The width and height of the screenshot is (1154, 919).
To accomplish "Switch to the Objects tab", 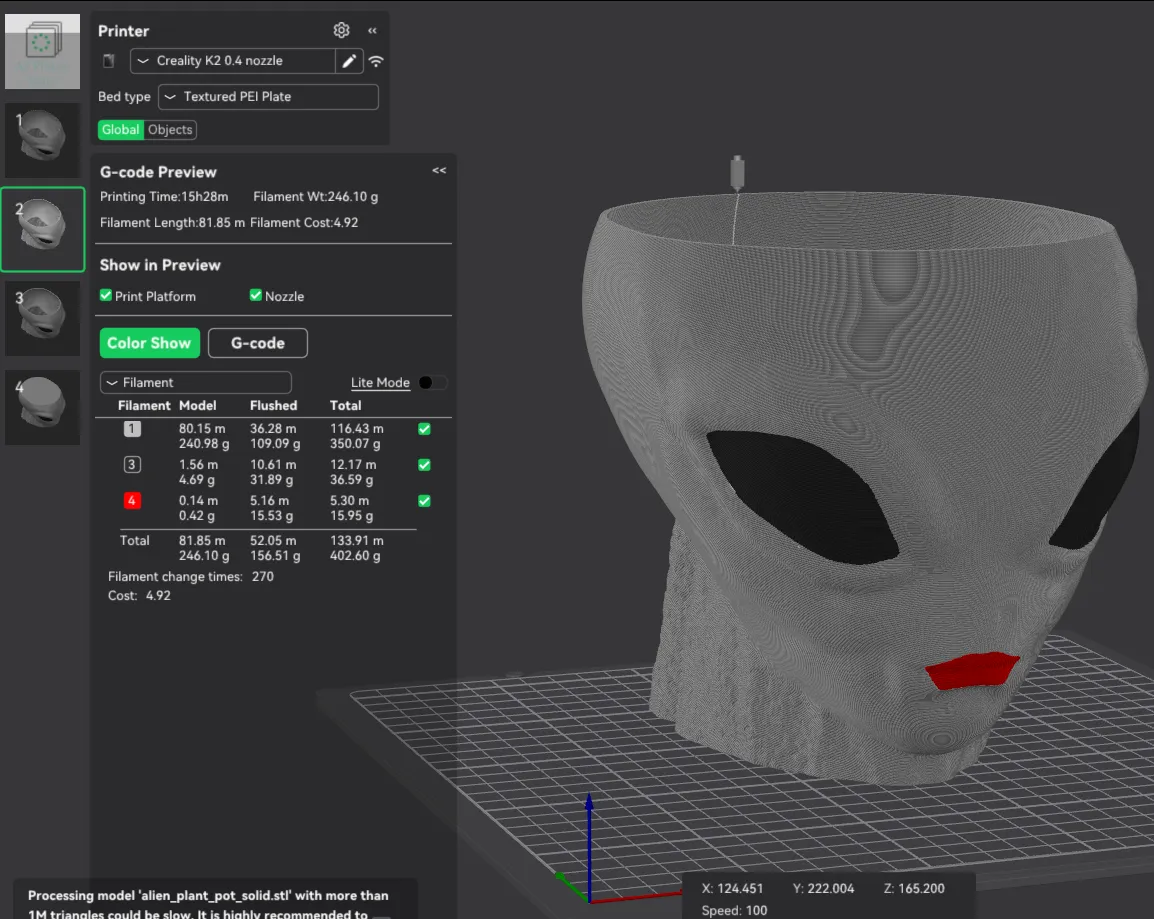I will 170,129.
